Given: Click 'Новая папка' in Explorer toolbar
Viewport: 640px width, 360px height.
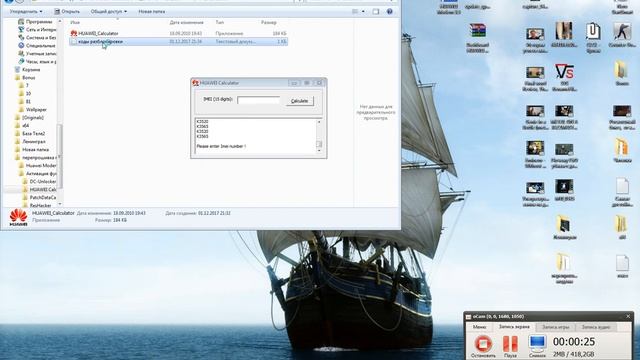Looking at the screenshot, I should [x=151, y=11].
